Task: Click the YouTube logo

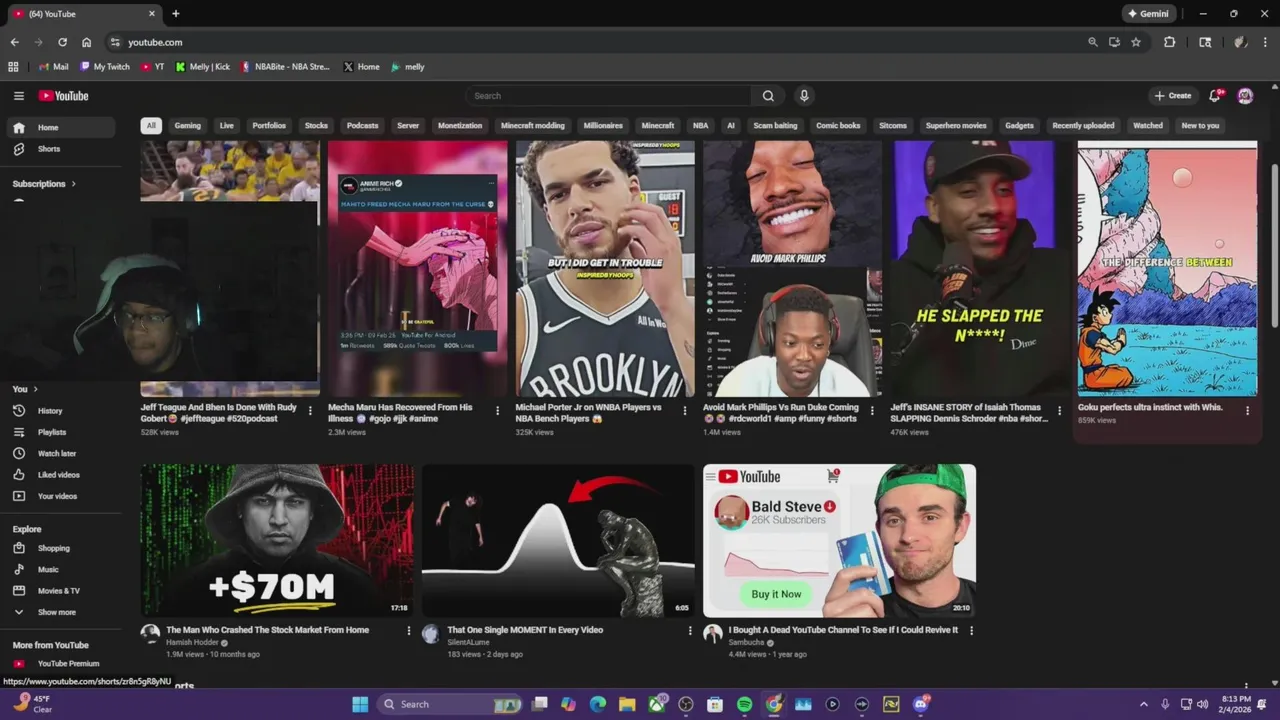Action: [64, 96]
